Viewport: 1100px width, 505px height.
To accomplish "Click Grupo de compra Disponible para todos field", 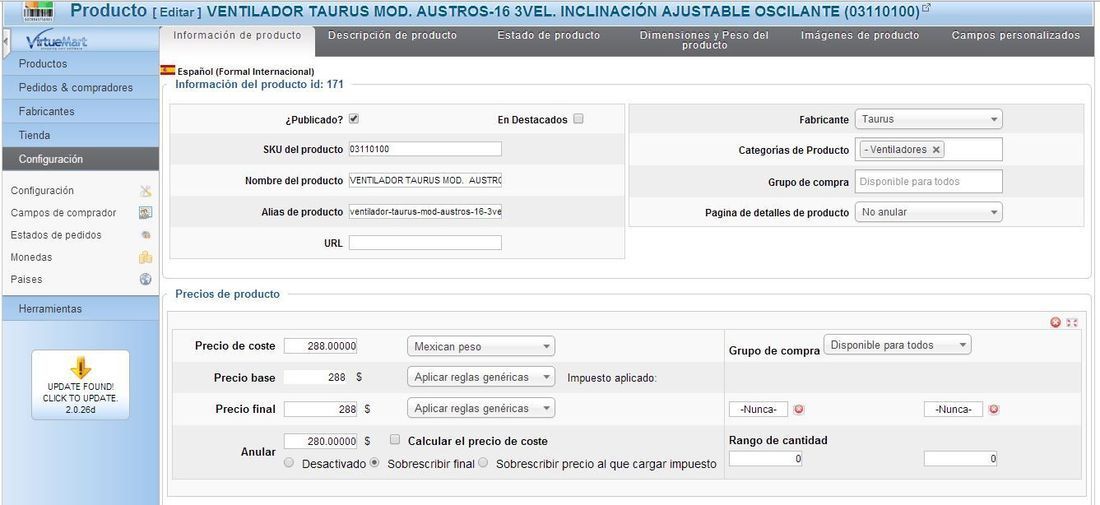I will pos(928,181).
